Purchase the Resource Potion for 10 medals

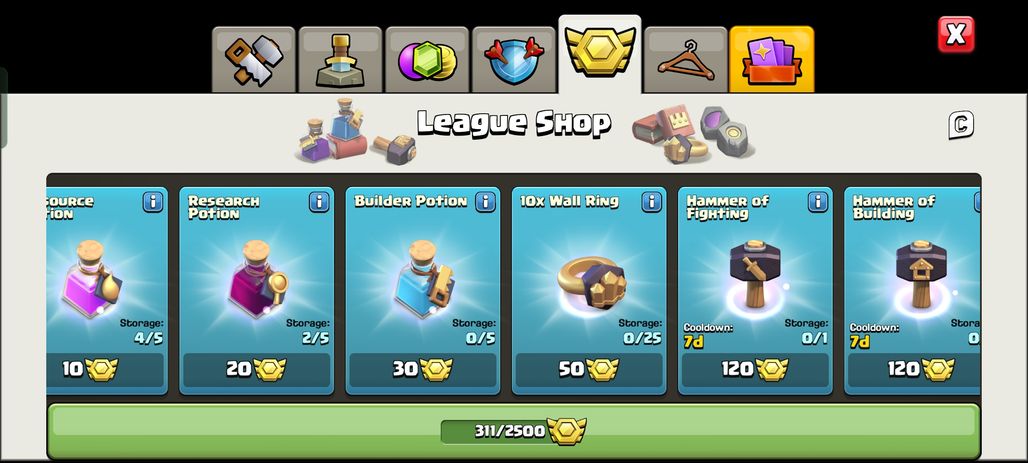(x=105, y=370)
